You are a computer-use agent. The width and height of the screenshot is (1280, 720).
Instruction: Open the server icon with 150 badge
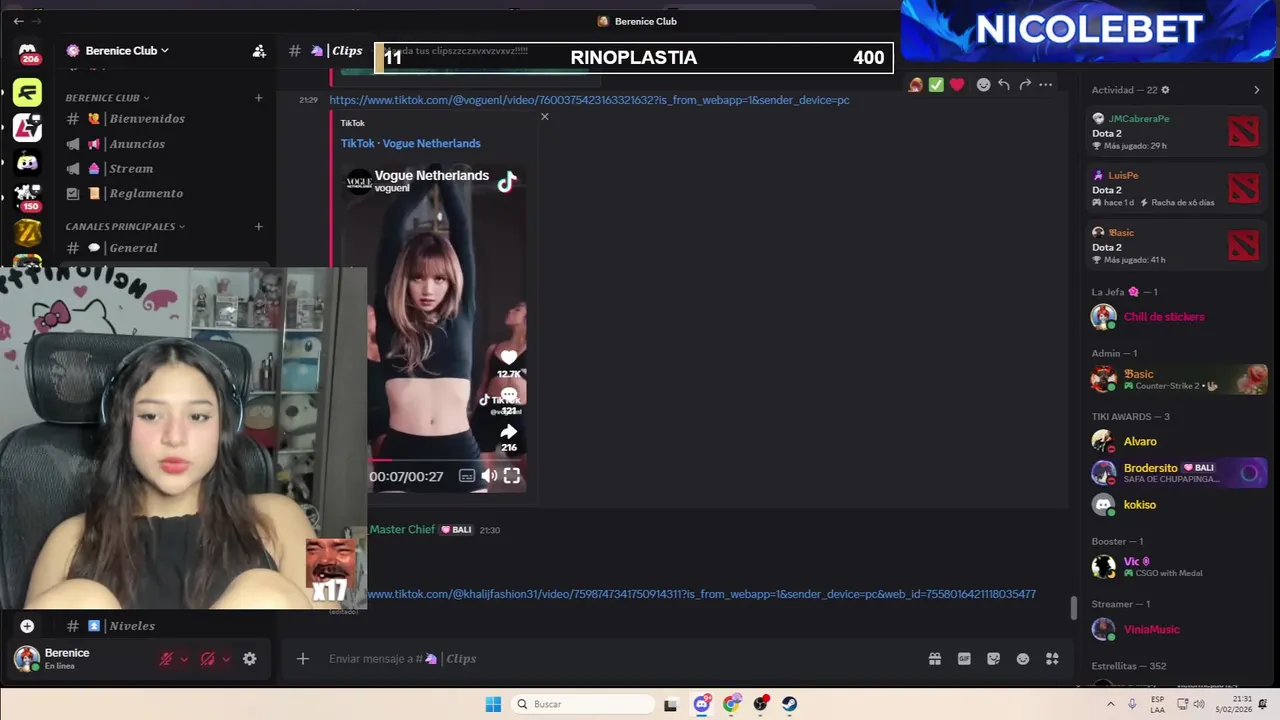point(28,197)
